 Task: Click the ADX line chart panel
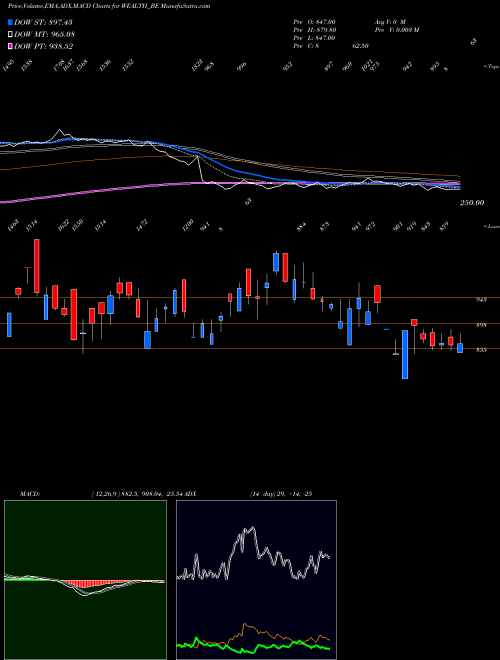(256, 580)
